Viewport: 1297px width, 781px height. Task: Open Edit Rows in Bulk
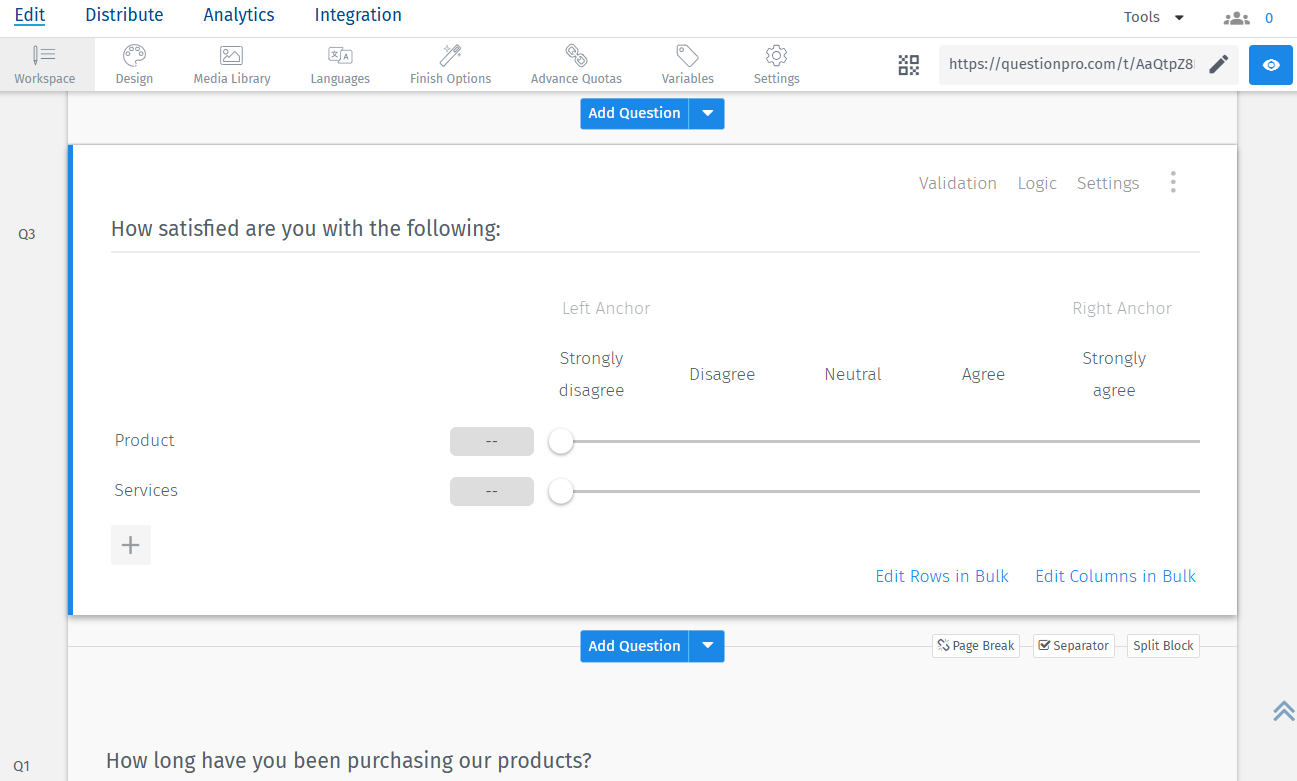coord(941,576)
